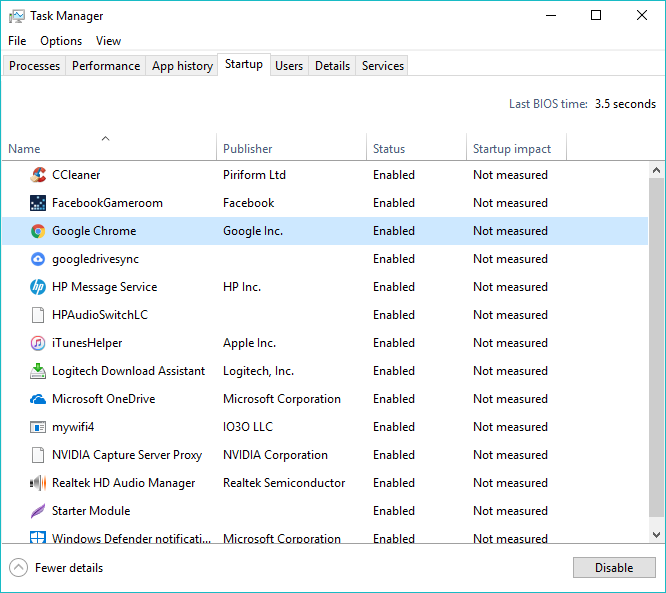Click the Realtek Semiconductor publisher cell
666x593 pixels.
point(284,483)
